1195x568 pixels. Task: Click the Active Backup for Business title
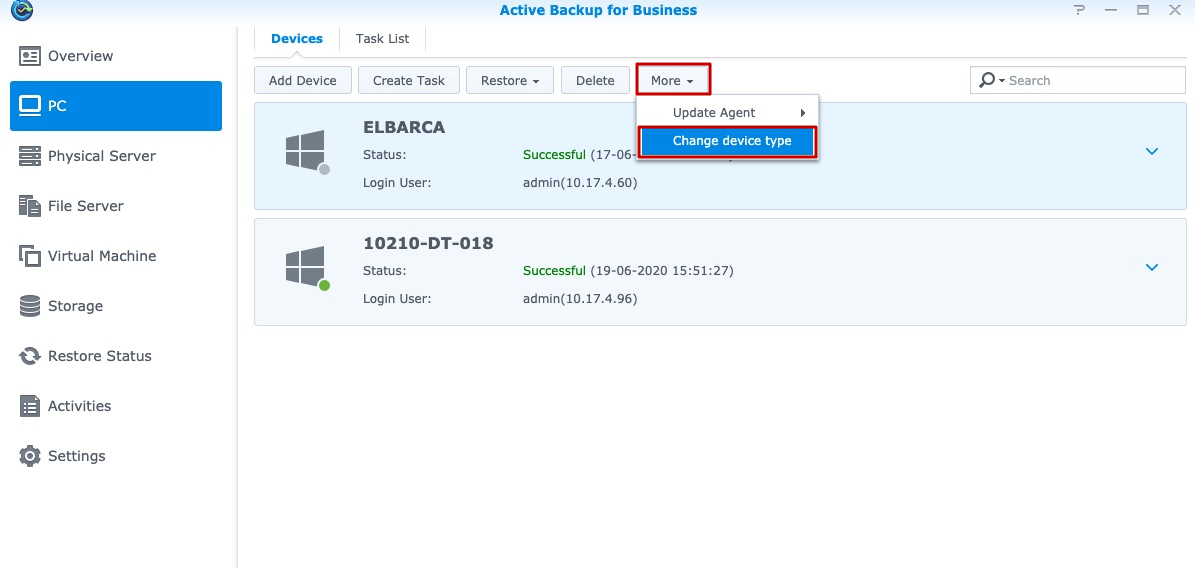(598, 10)
